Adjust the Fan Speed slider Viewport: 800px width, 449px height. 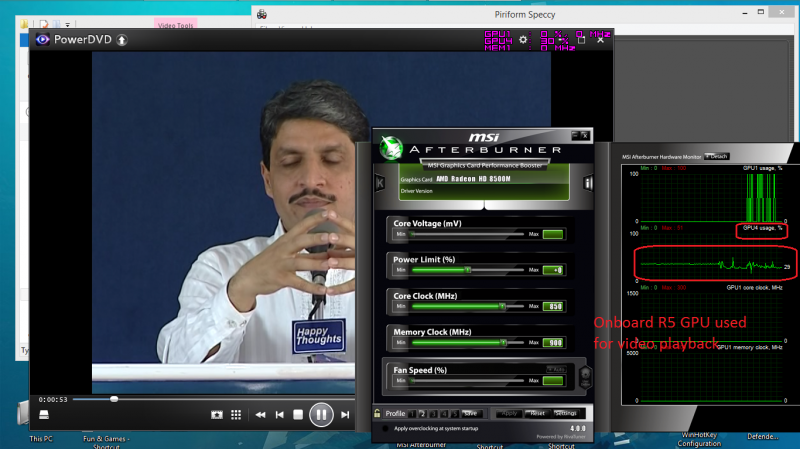(x=467, y=381)
